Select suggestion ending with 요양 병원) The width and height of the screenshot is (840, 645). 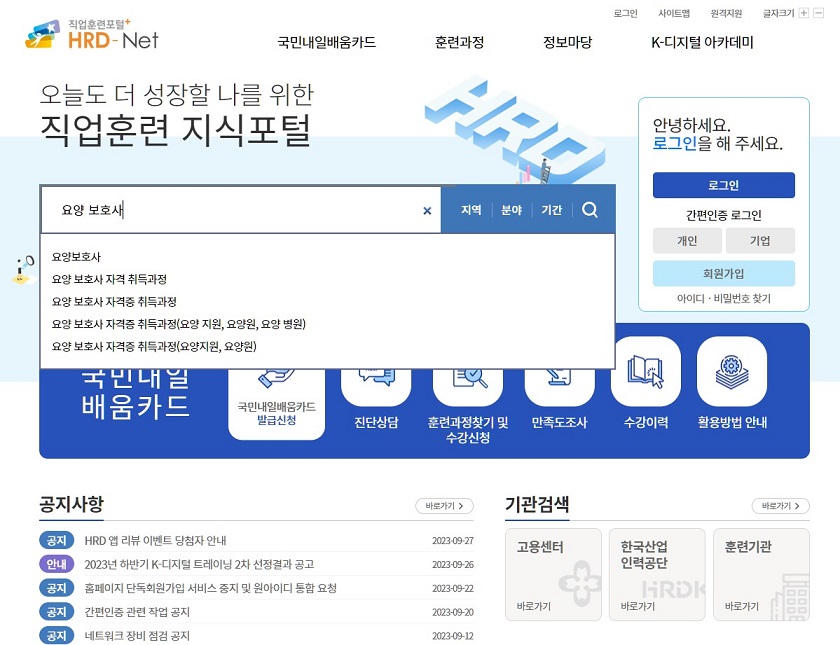click(178, 324)
